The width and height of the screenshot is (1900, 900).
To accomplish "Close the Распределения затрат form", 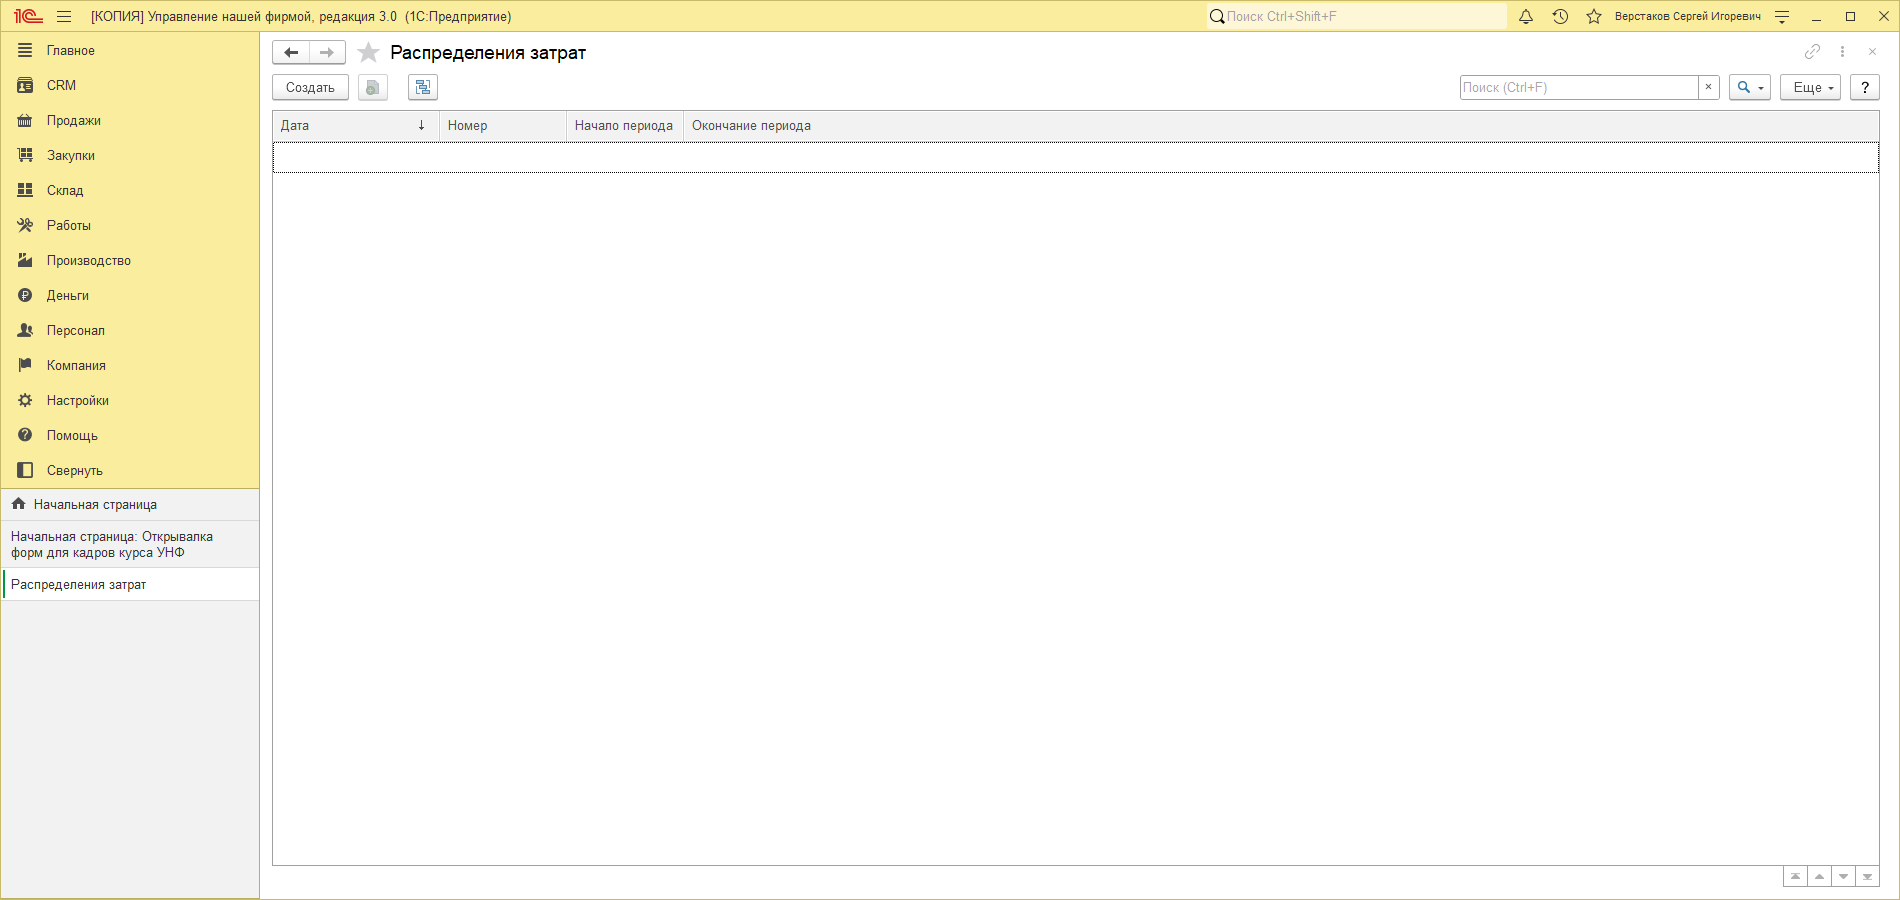I will pyautogui.click(x=1872, y=51).
